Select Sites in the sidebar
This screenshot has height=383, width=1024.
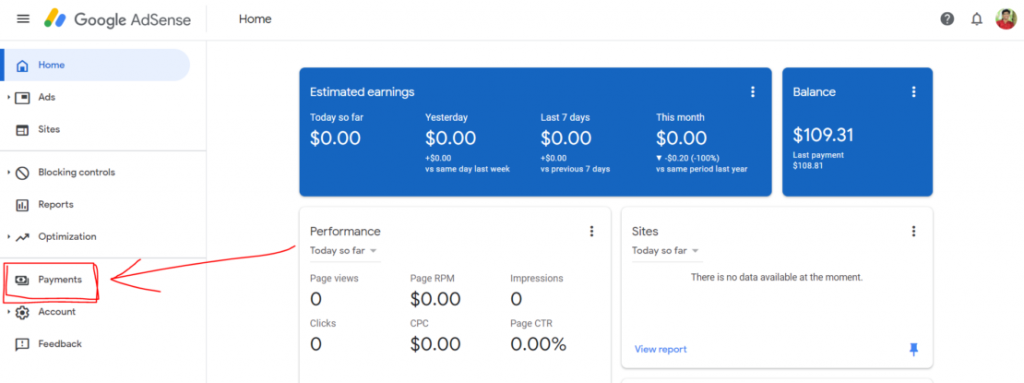click(49, 129)
